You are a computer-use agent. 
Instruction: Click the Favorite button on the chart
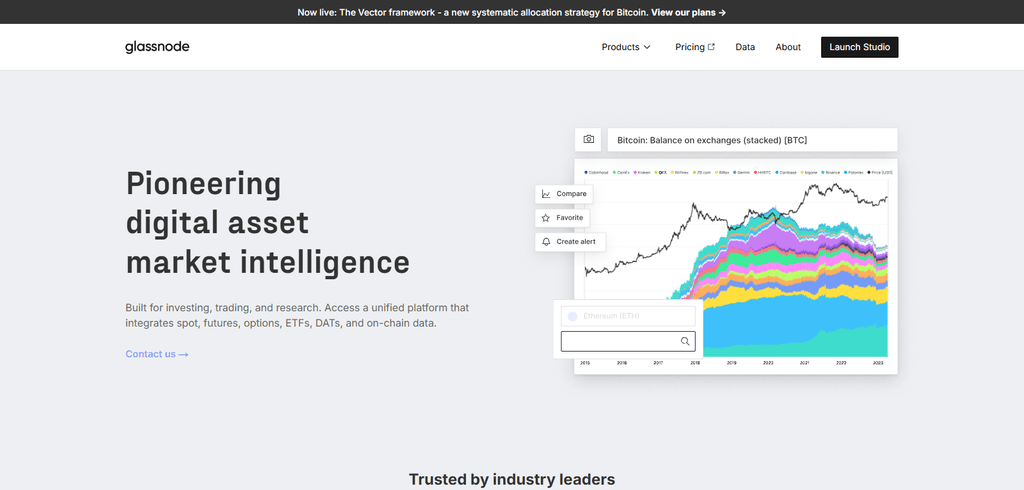562,218
